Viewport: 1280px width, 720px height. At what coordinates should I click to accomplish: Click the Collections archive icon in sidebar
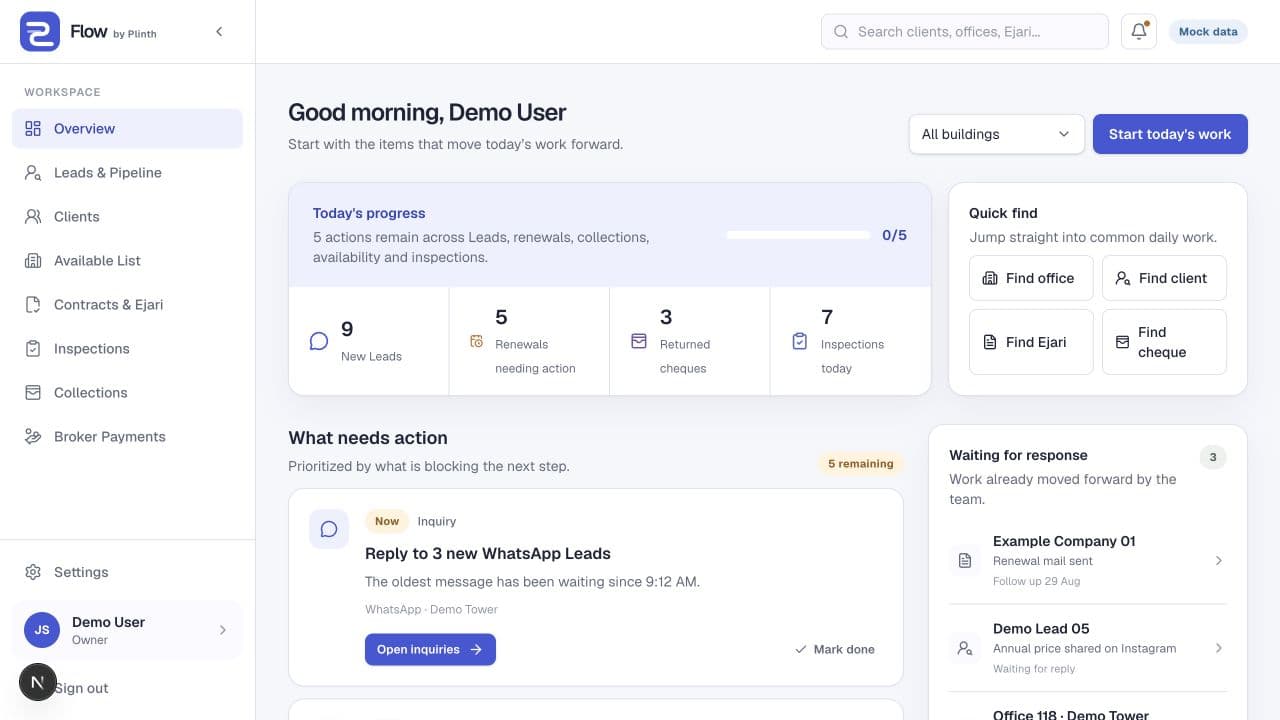click(x=33, y=392)
